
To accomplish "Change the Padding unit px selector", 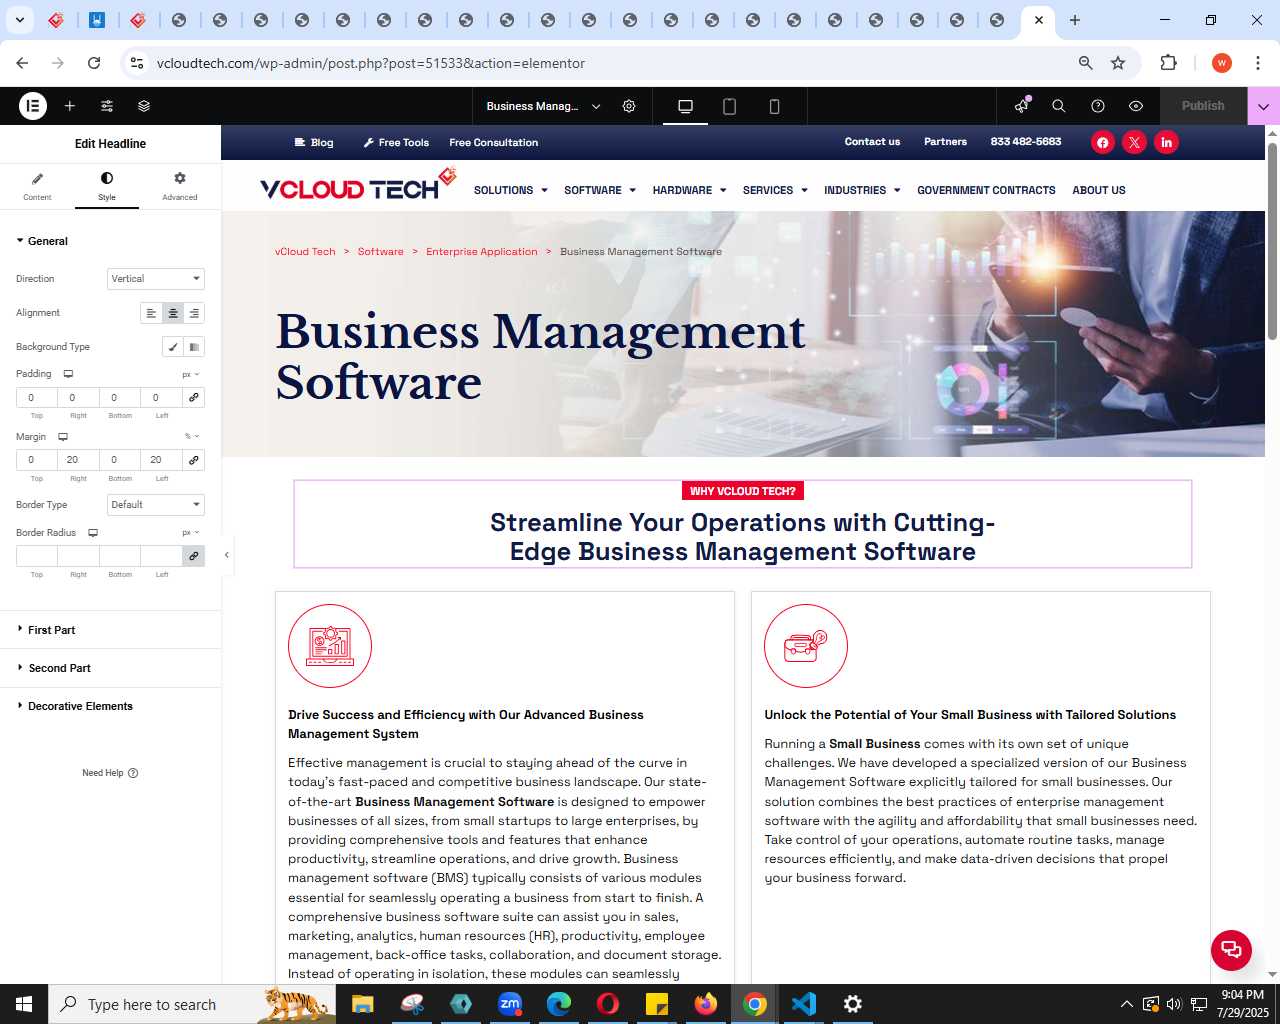I will [x=191, y=374].
